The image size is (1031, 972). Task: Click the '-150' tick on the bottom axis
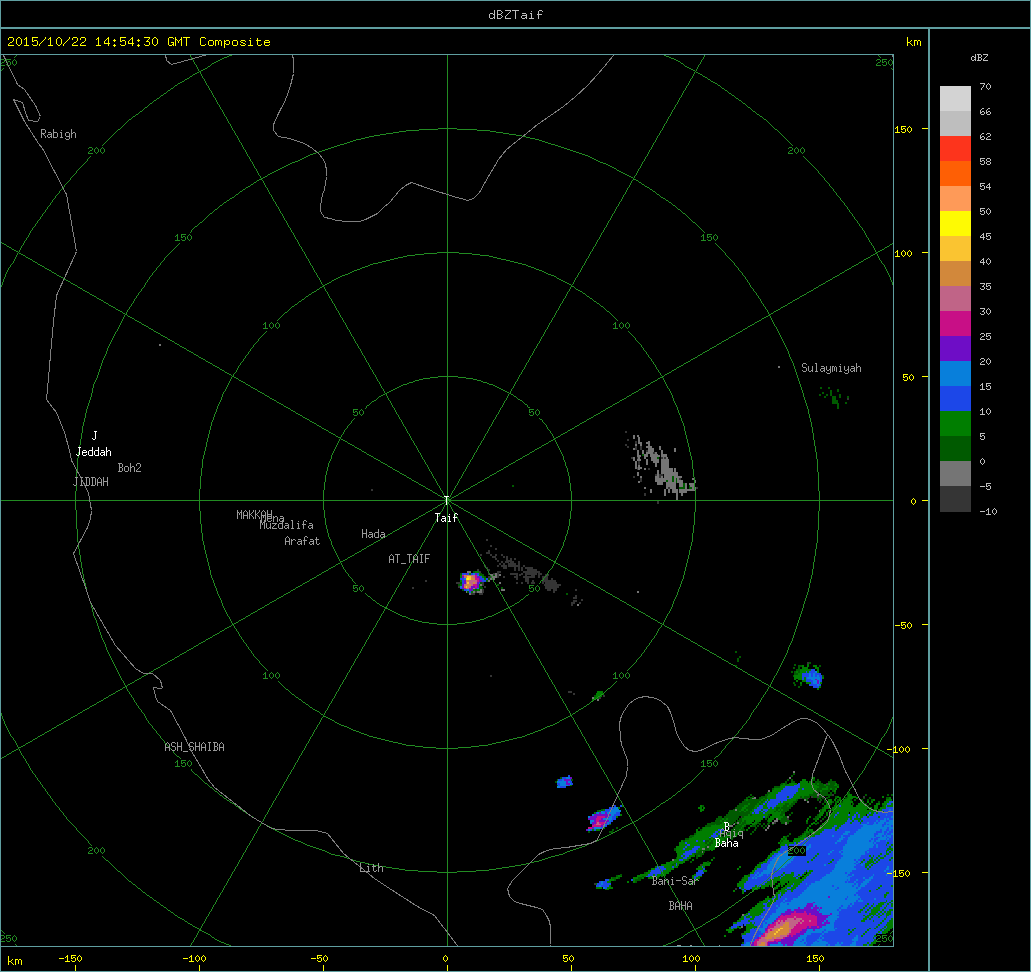pyautogui.click(x=70, y=959)
